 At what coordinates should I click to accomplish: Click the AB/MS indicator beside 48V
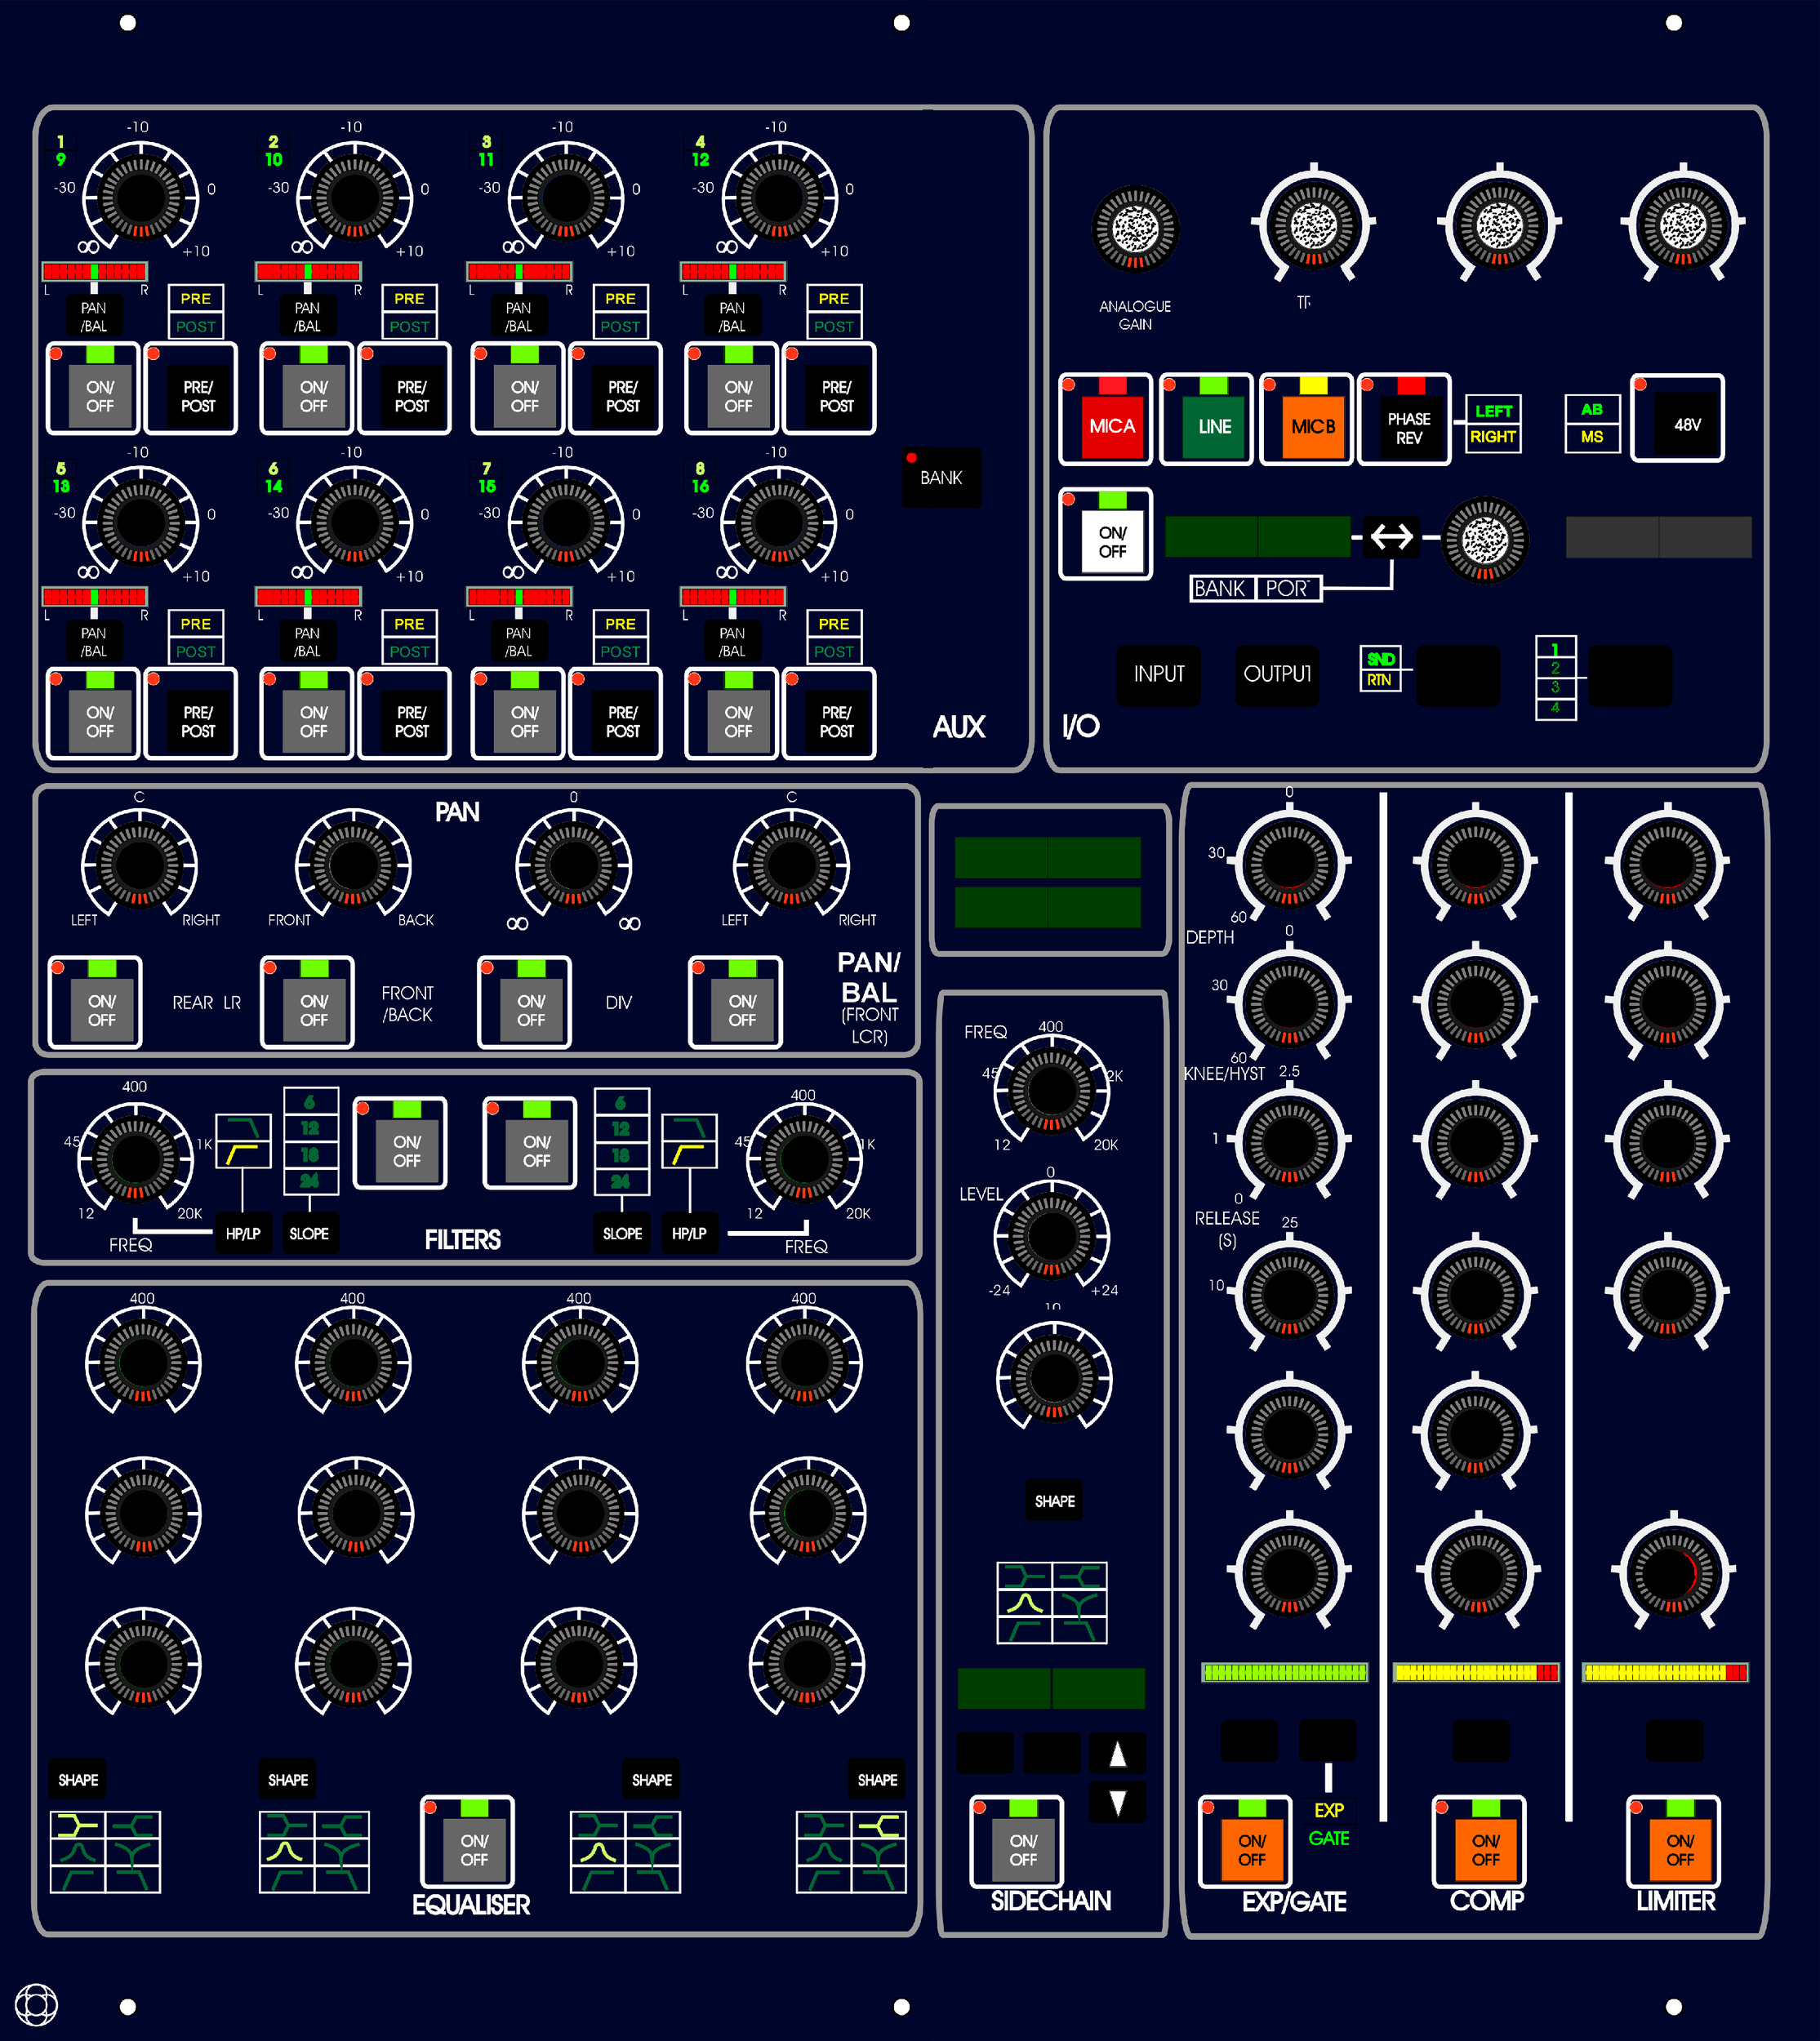click(x=1592, y=424)
